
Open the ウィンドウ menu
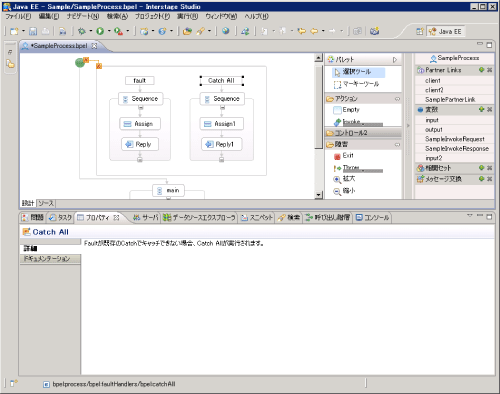click(221, 16)
